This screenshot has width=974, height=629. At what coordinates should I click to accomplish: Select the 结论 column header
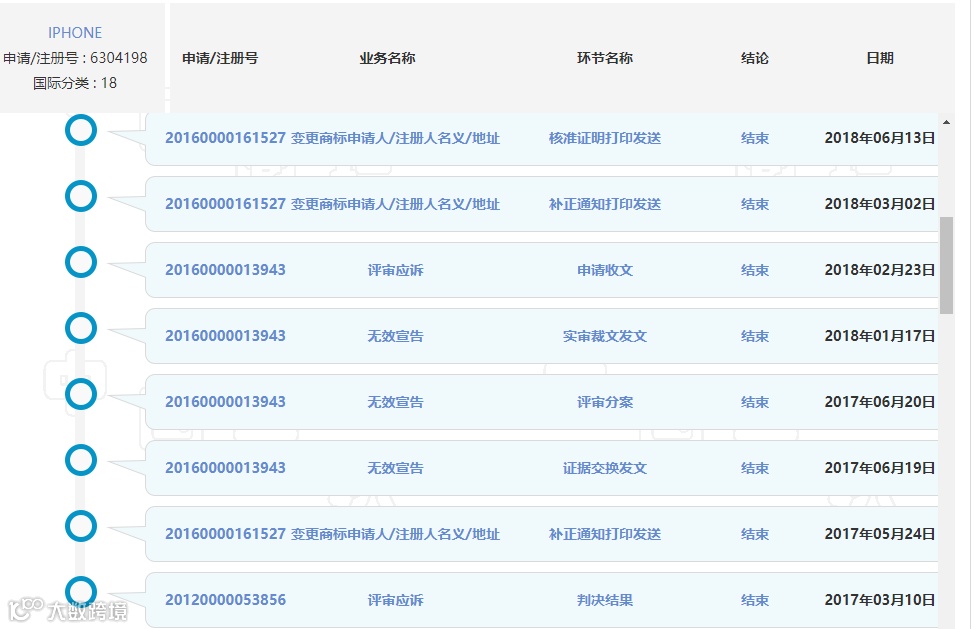coord(755,58)
